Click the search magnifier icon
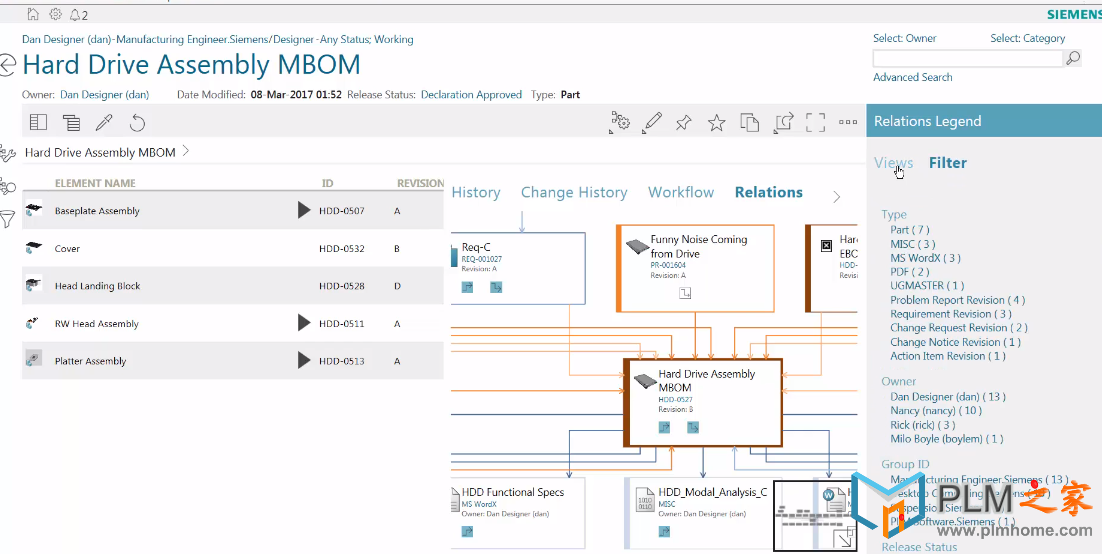This screenshot has height=554, width=1102. click(x=1072, y=58)
